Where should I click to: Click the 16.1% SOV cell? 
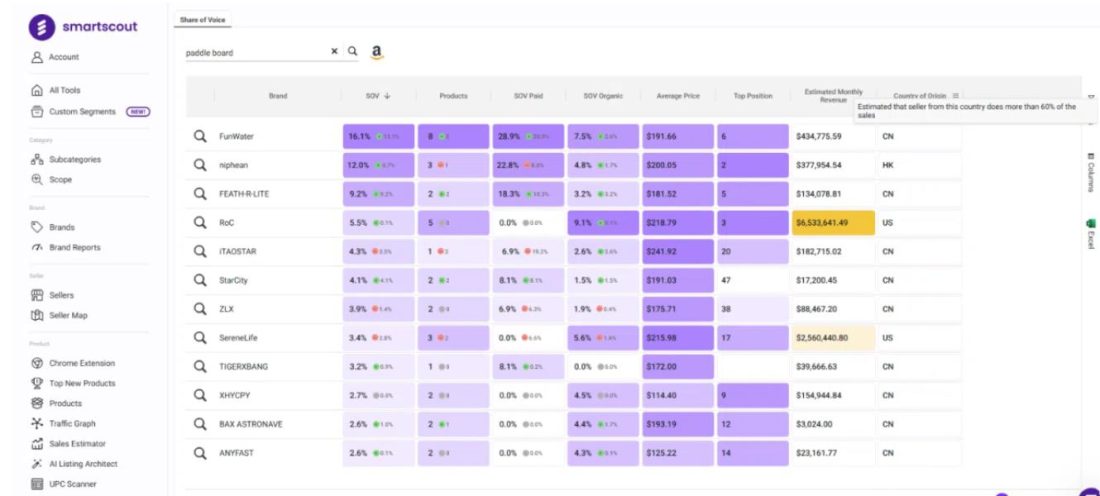379,137
